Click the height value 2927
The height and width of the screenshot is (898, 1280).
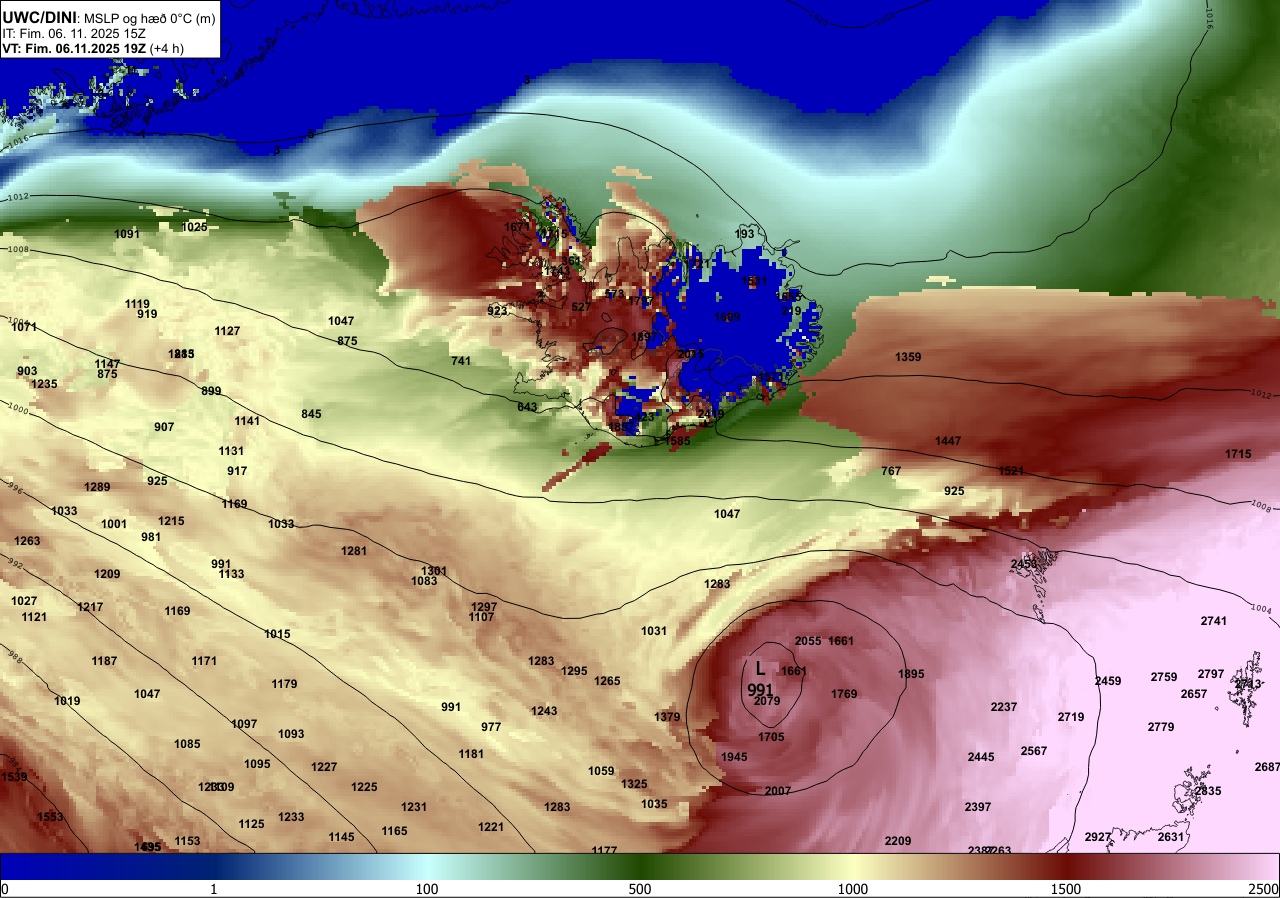tap(1098, 837)
